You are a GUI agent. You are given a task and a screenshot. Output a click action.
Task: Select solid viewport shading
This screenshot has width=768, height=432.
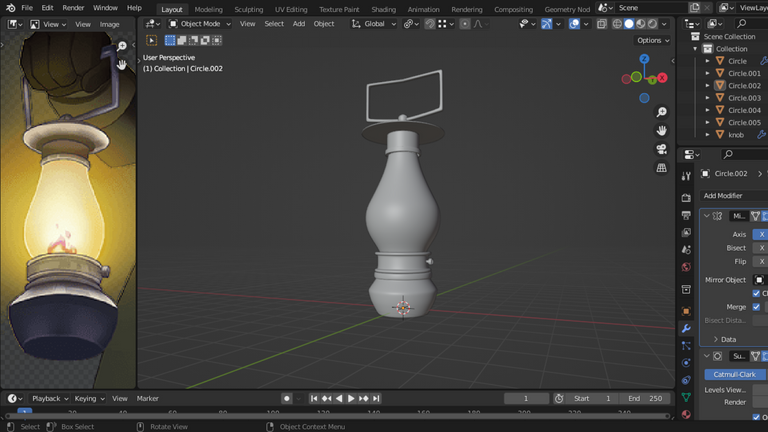click(629, 24)
